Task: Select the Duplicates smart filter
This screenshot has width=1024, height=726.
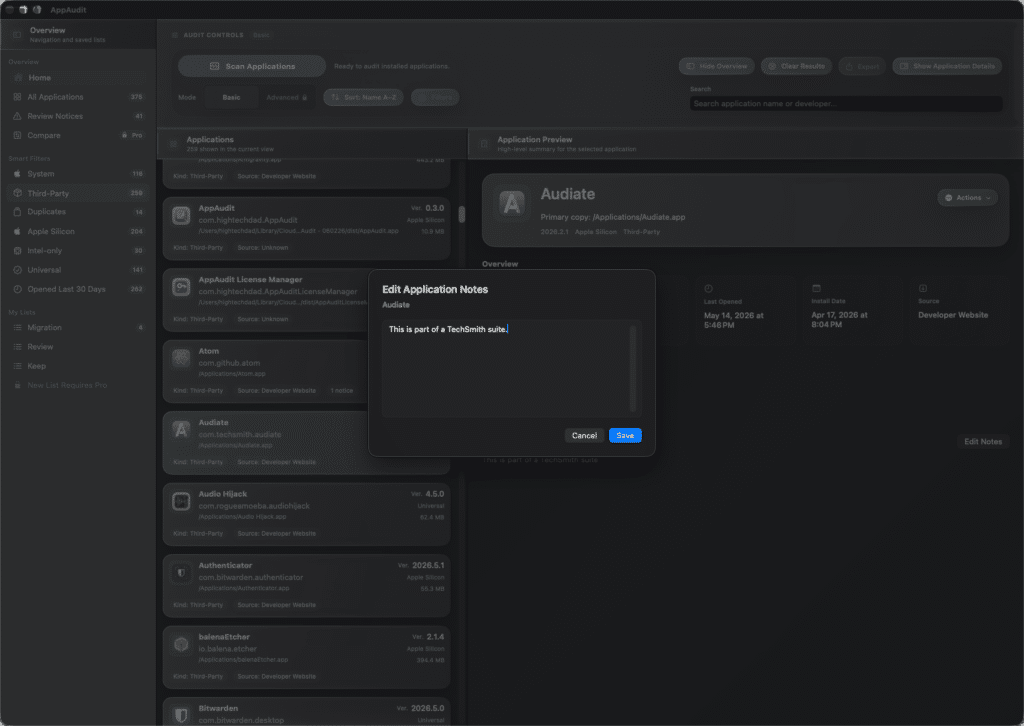Action: [x=78, y=212]
